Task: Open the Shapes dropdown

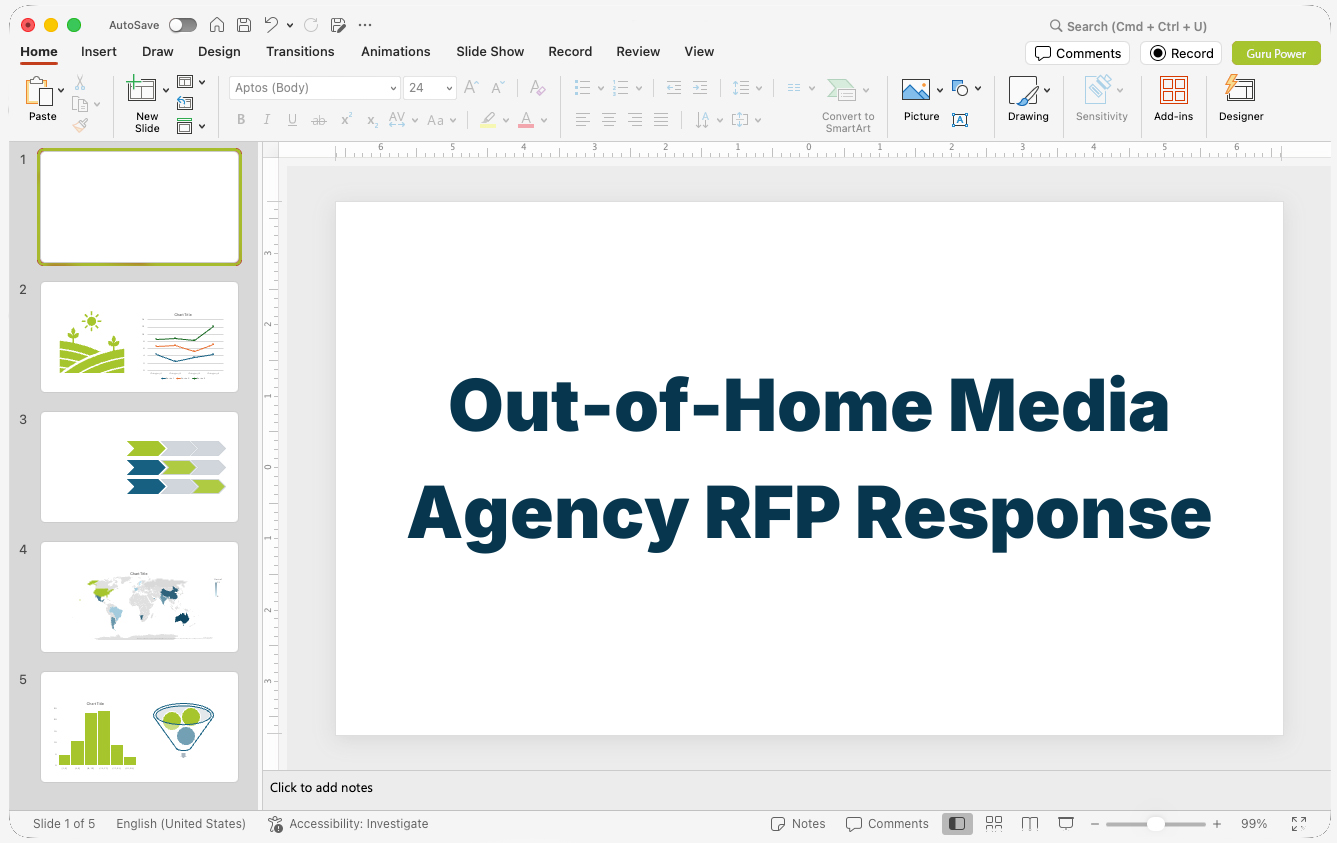Action: tap(966, 89)
